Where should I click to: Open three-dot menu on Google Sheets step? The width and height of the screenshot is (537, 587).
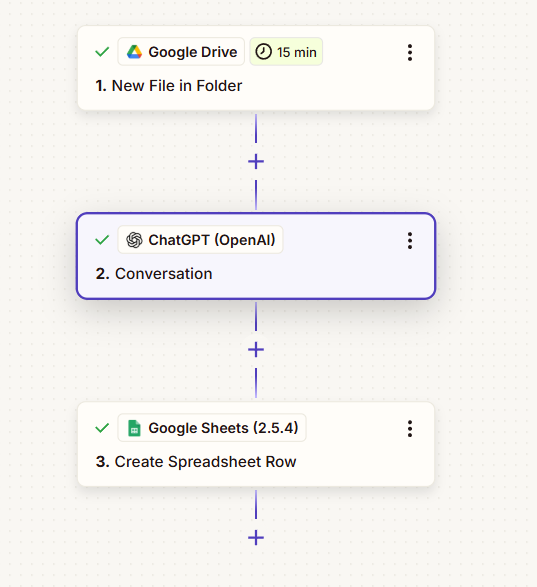410,428
